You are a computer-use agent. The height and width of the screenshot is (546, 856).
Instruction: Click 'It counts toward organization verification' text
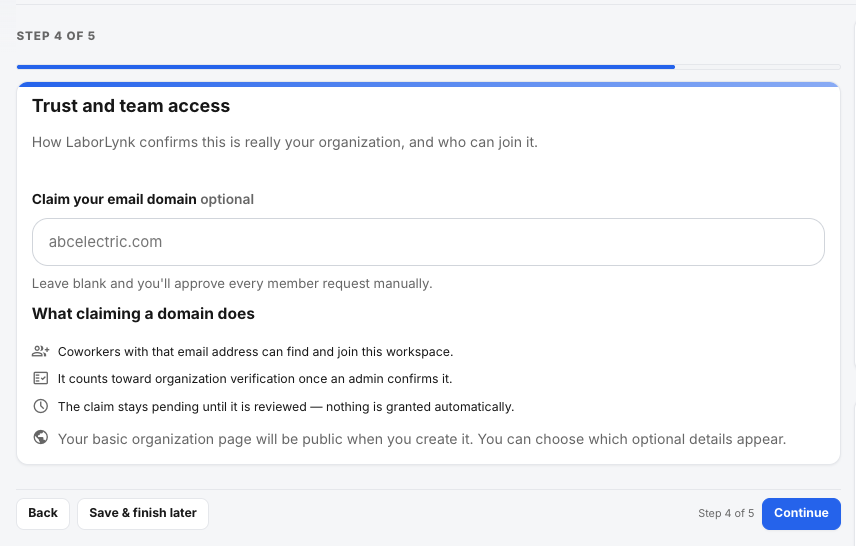255,379
